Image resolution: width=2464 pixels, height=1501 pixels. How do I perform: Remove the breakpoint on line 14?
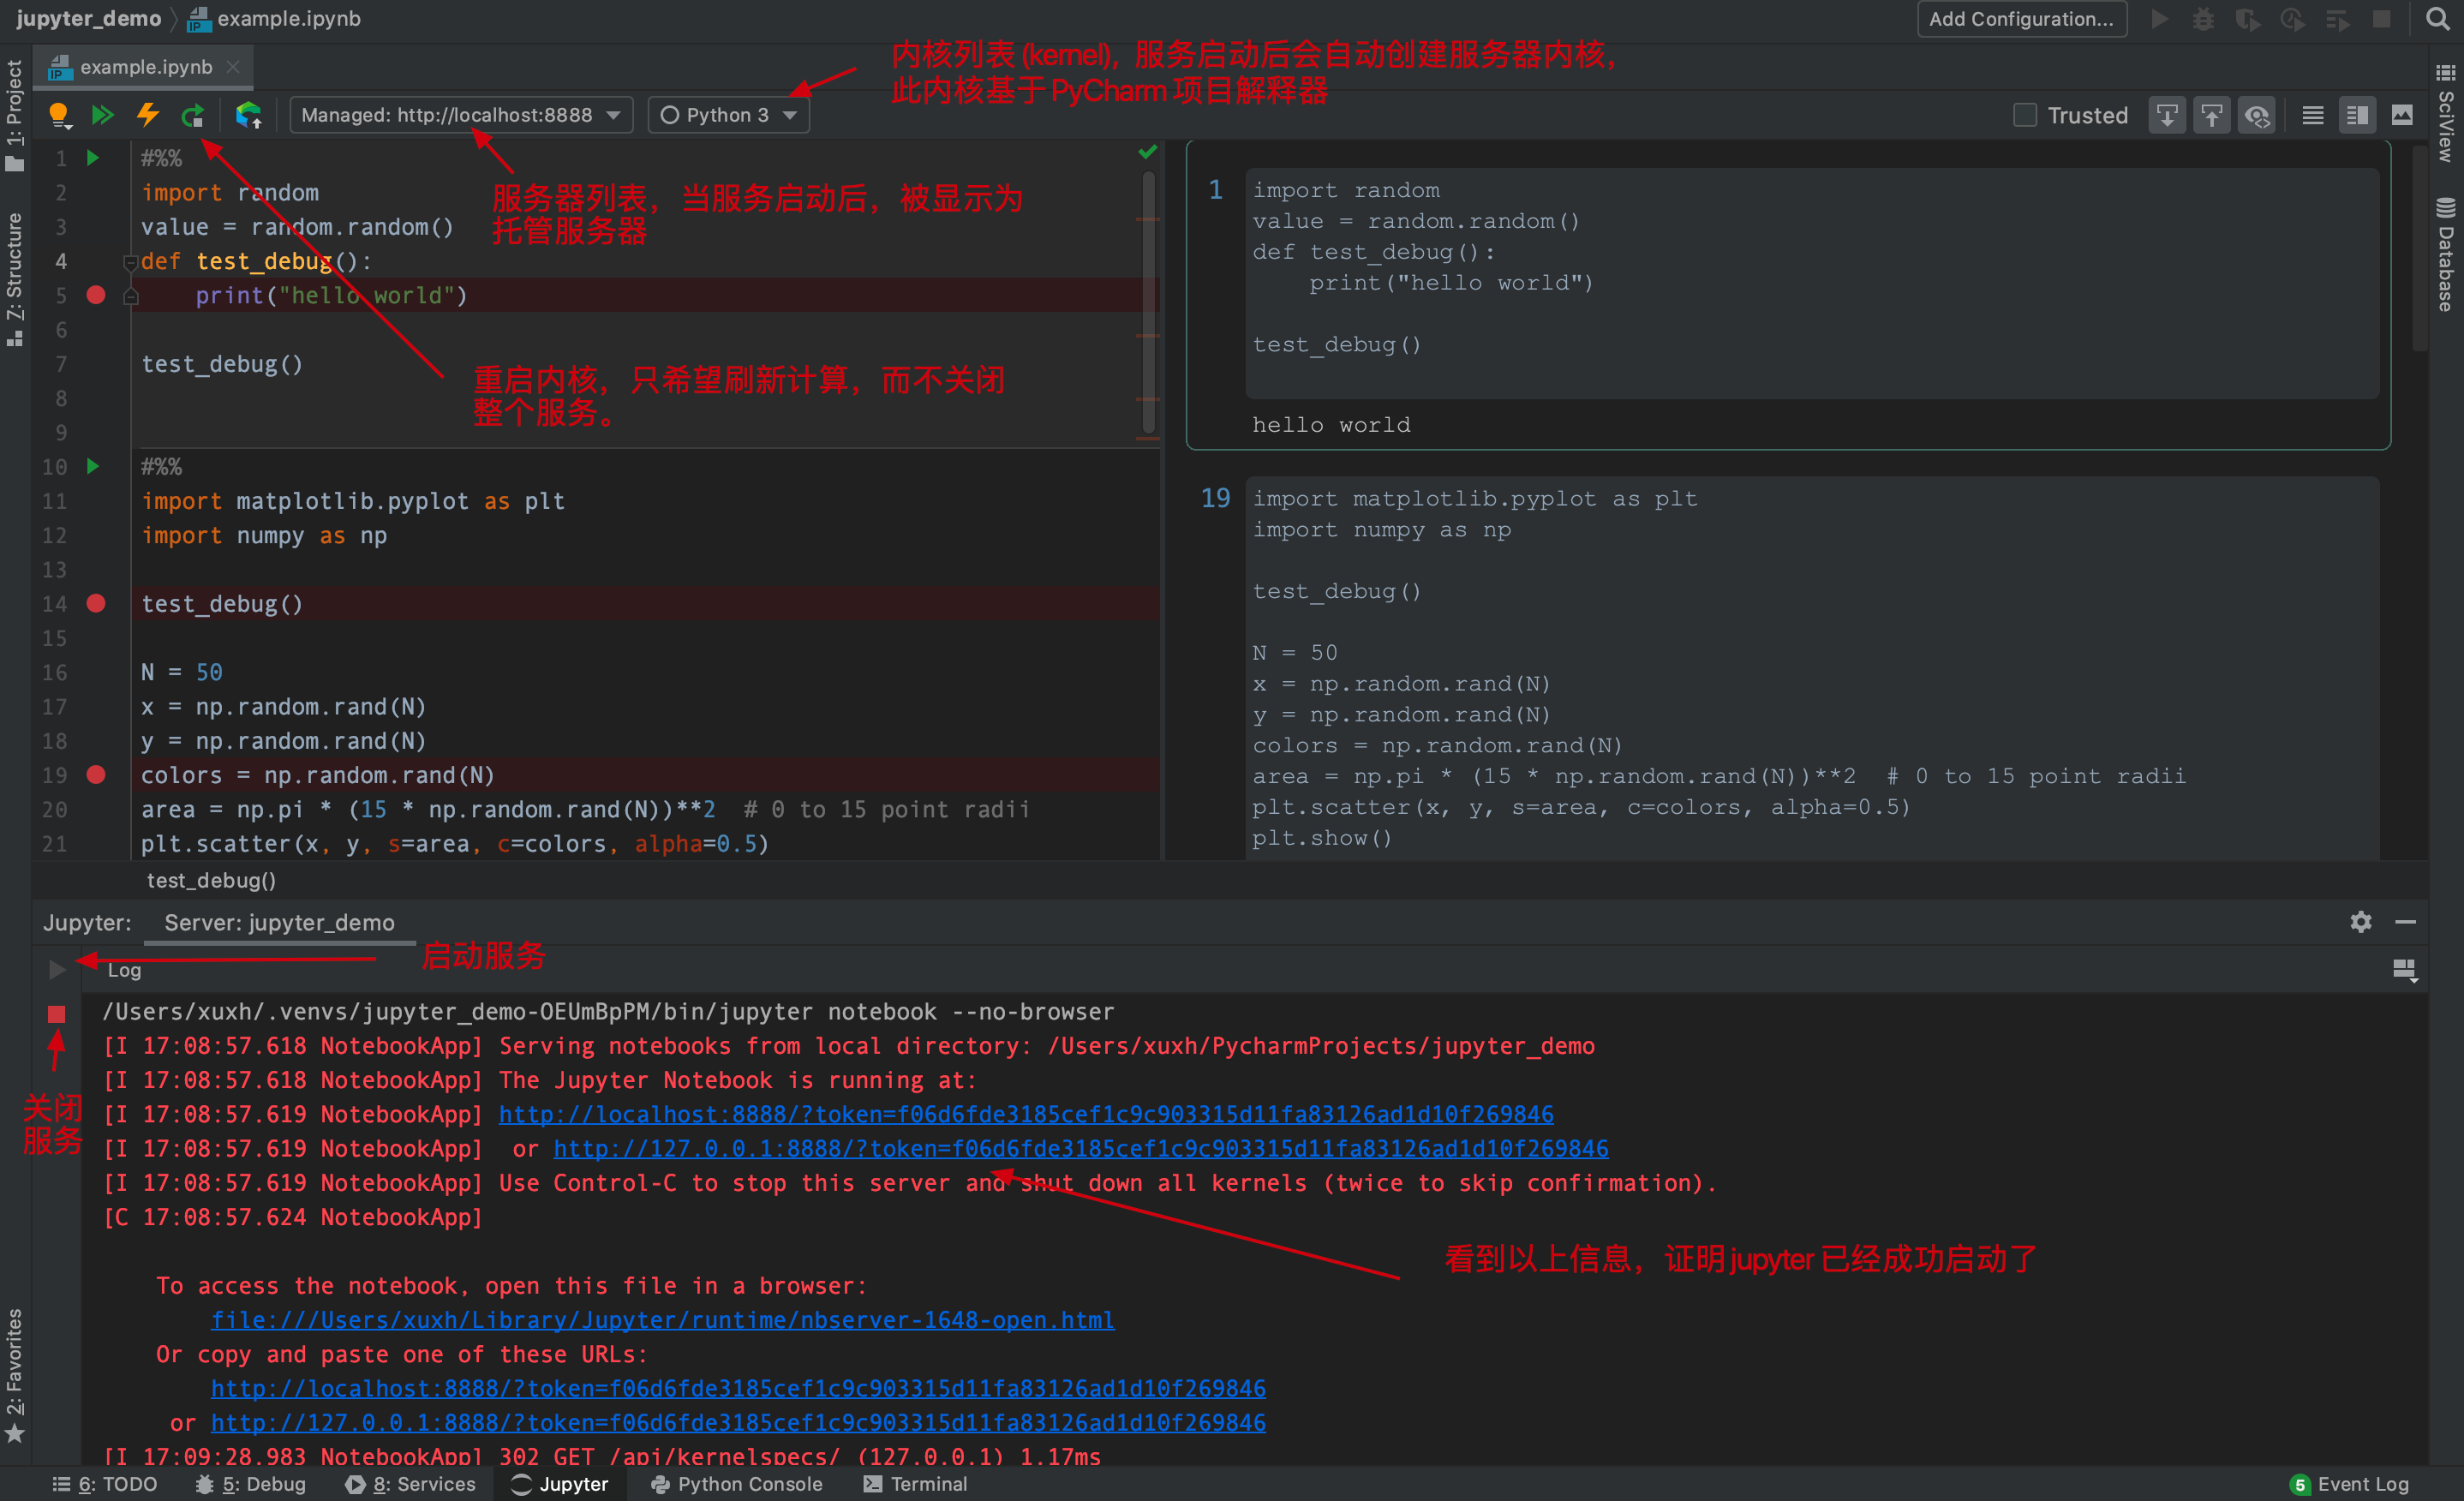point(96,603)
